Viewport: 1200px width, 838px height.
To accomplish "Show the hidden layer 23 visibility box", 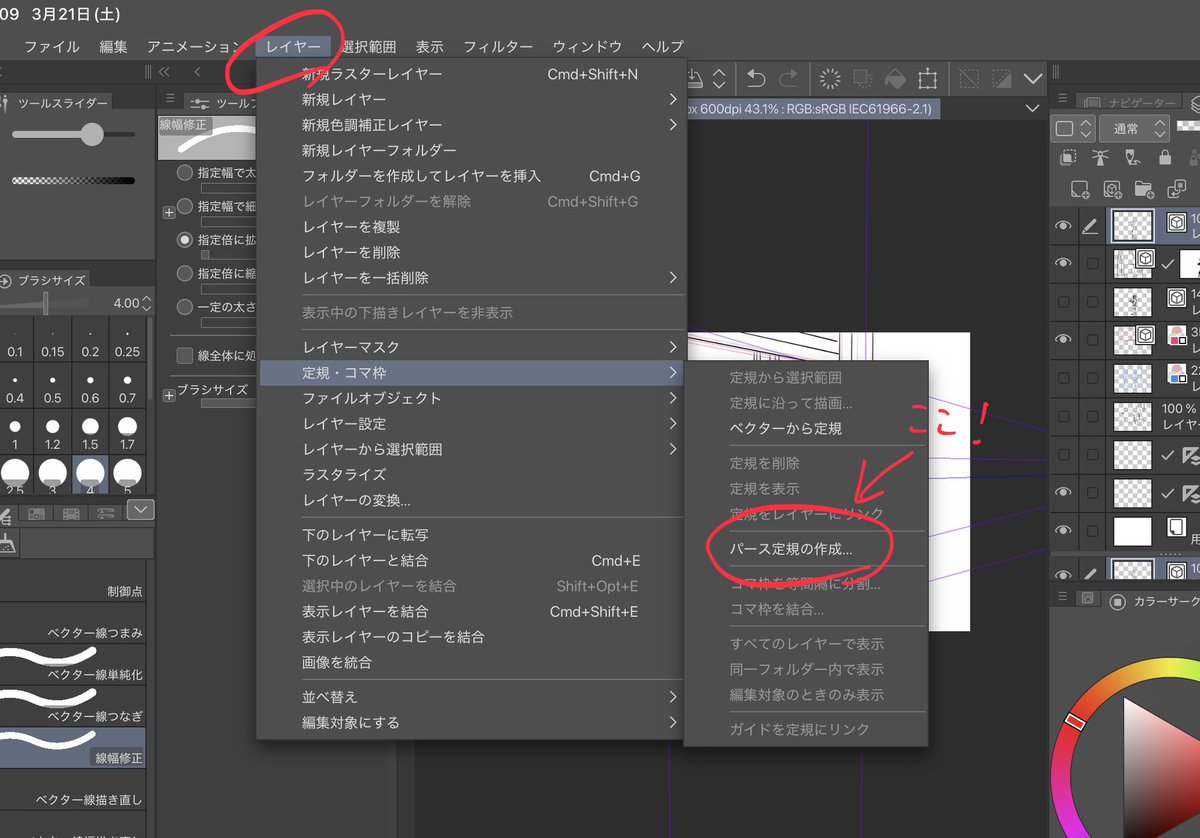I will [x=1063, y=378].
